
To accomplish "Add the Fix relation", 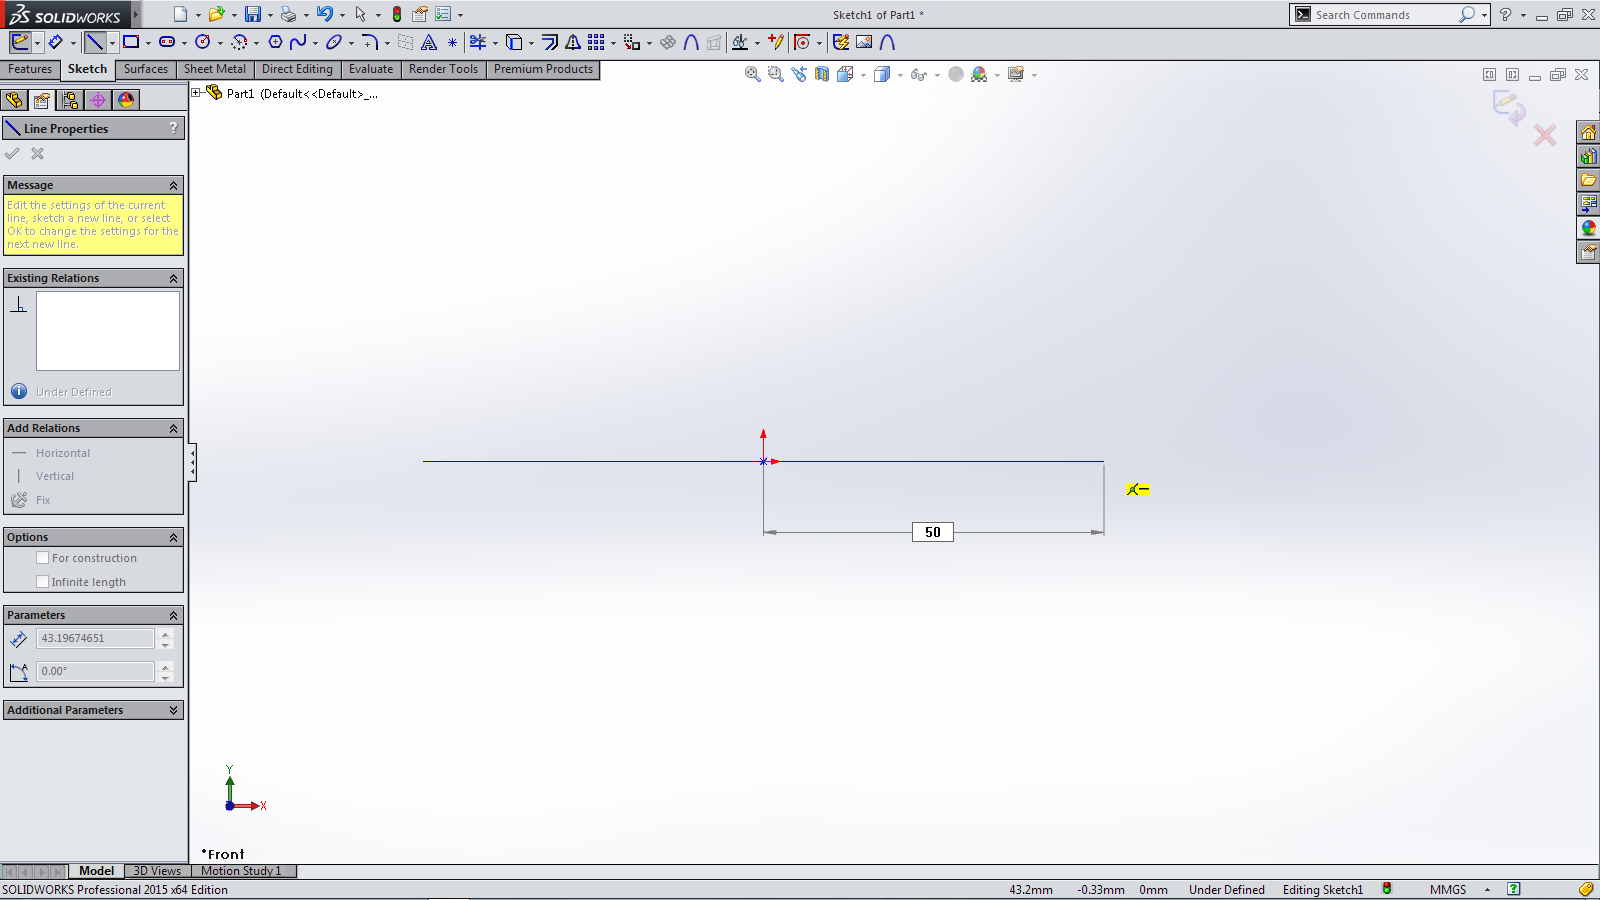I will pyautogui.click(x=43, y=500).
